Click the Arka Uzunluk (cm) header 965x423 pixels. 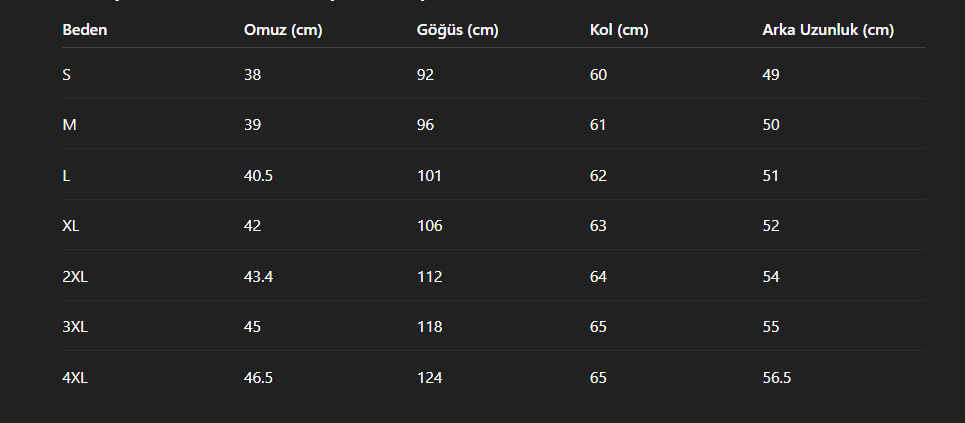[828, 30]
